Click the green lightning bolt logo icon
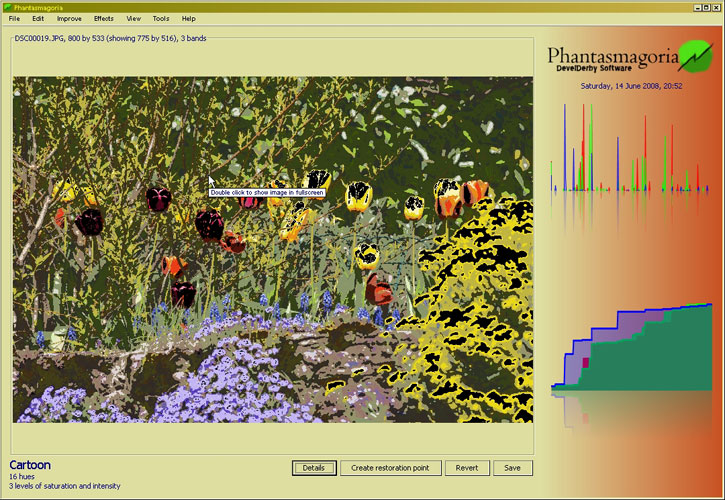The image size is (725, 500). pyautogui.click(x=693, y=56)
